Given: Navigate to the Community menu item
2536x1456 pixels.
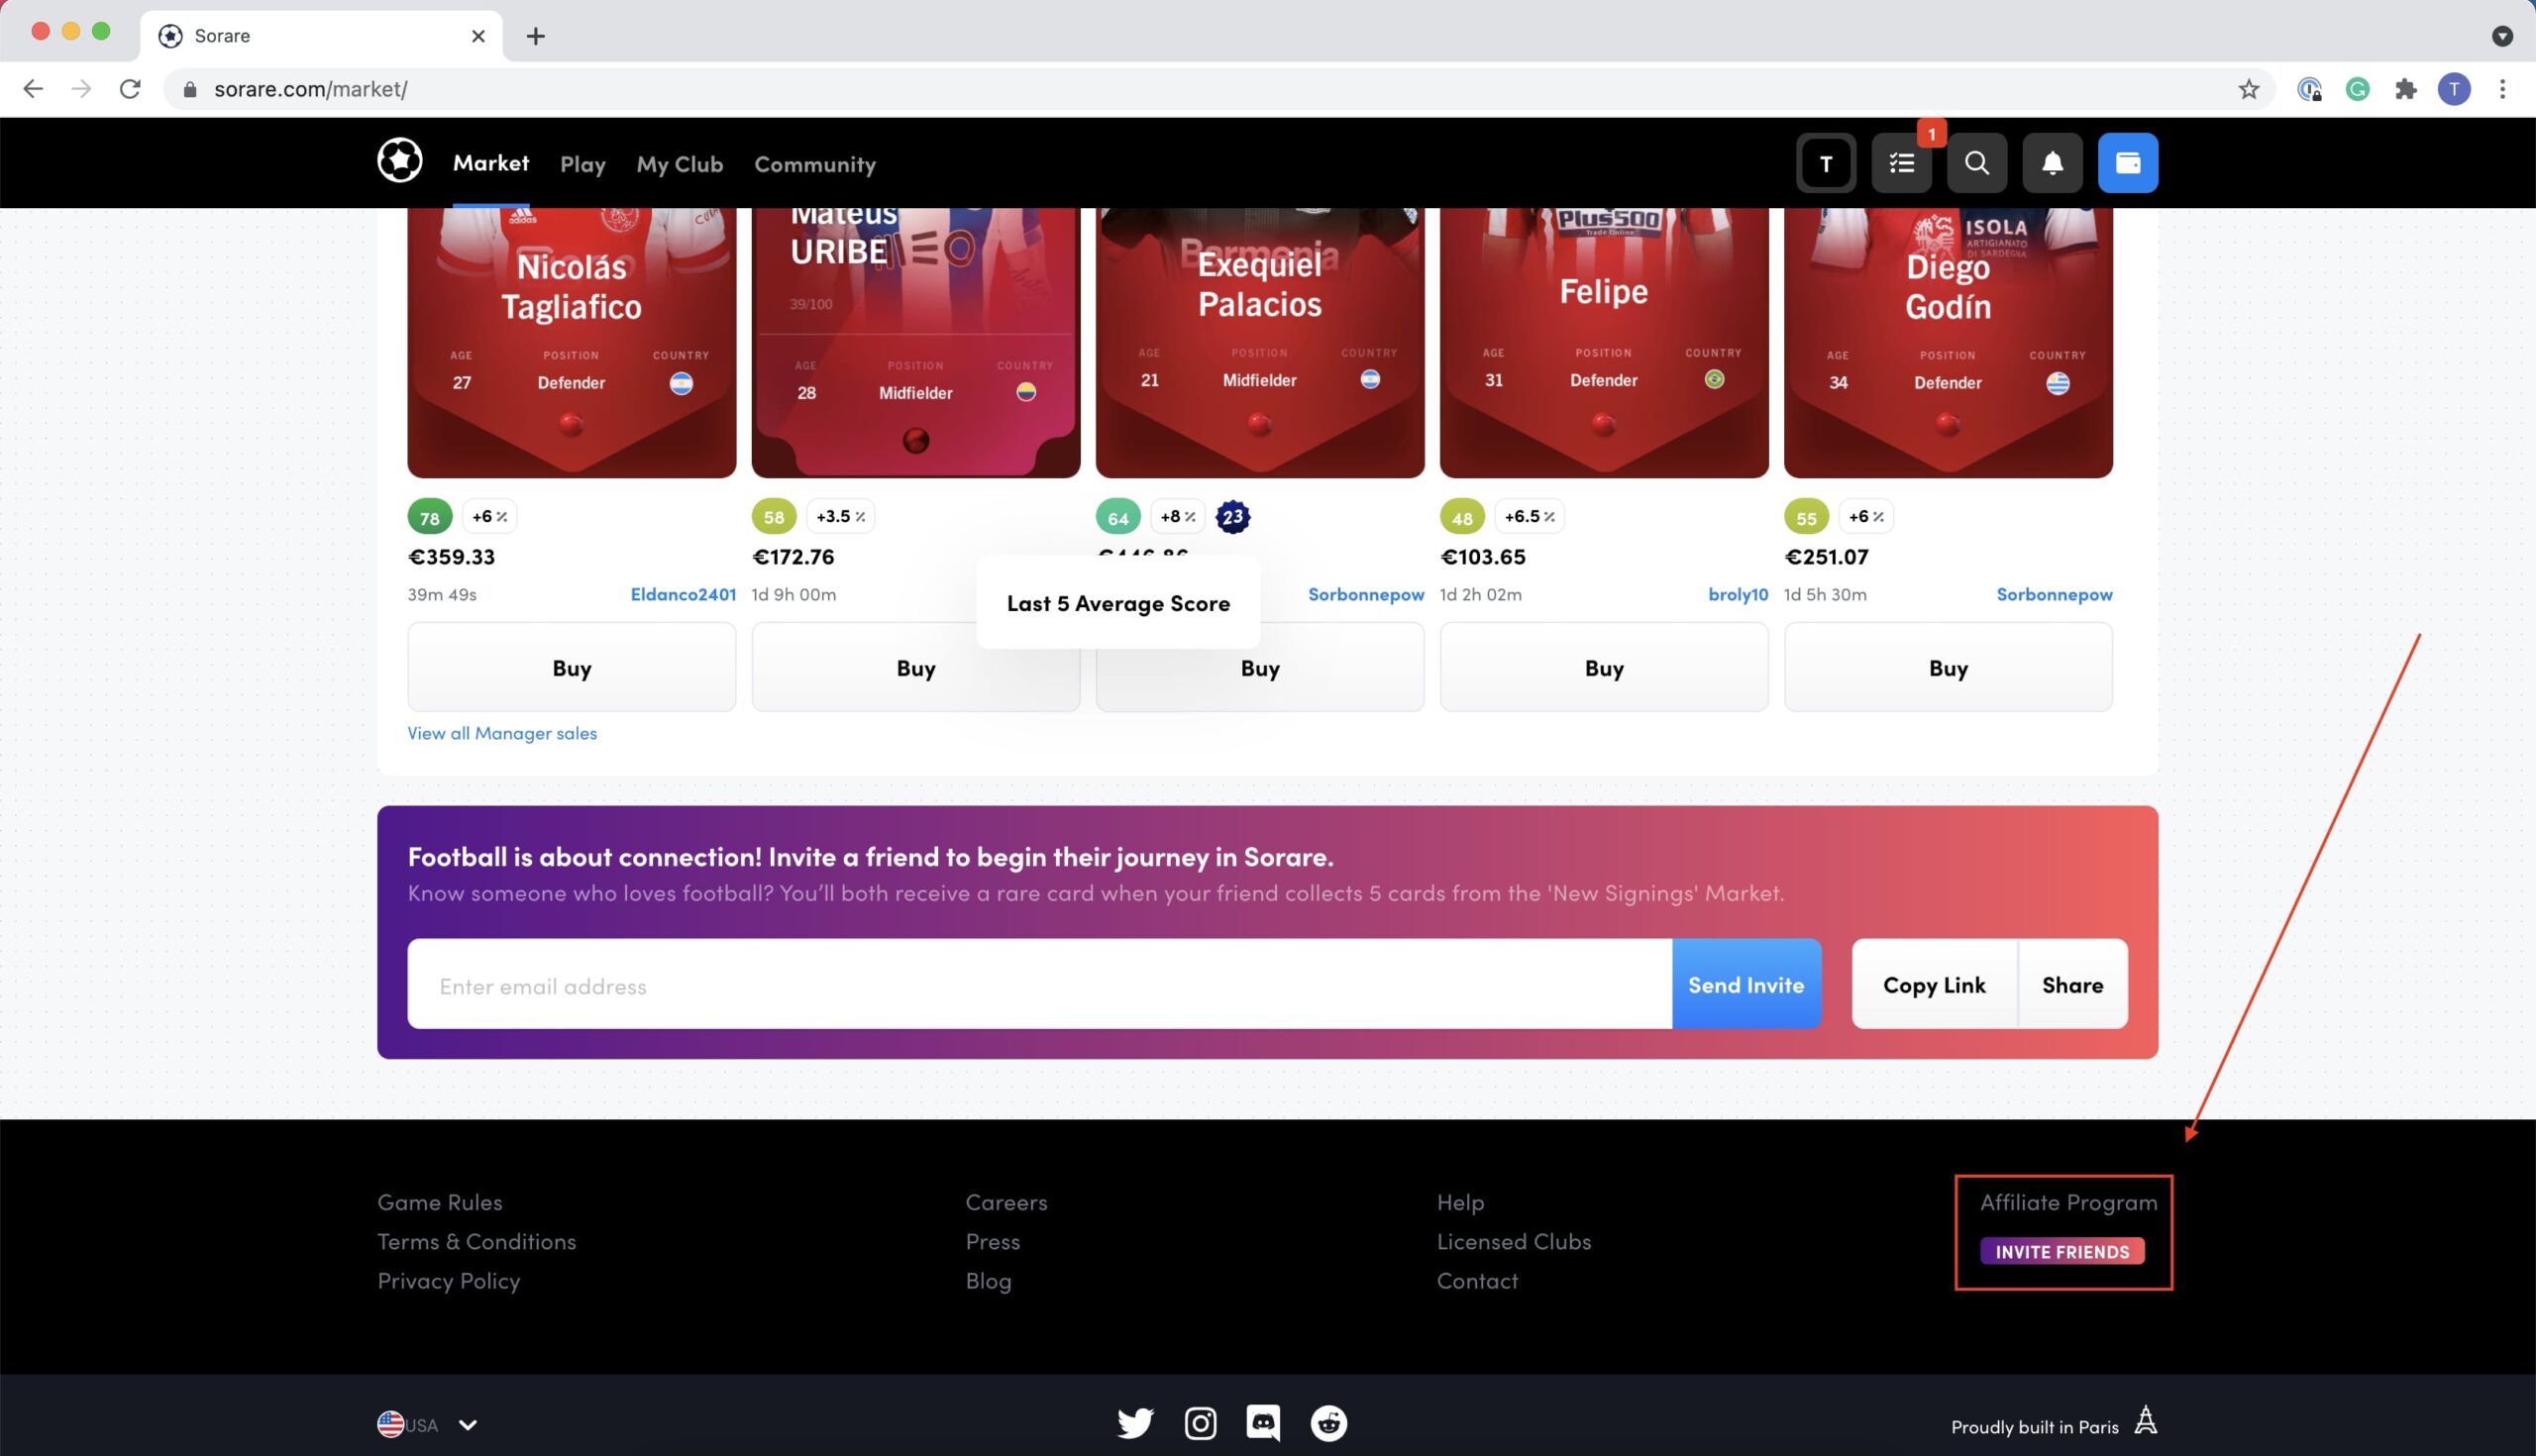Looking at the screenshot, I should tap(813, 162).
